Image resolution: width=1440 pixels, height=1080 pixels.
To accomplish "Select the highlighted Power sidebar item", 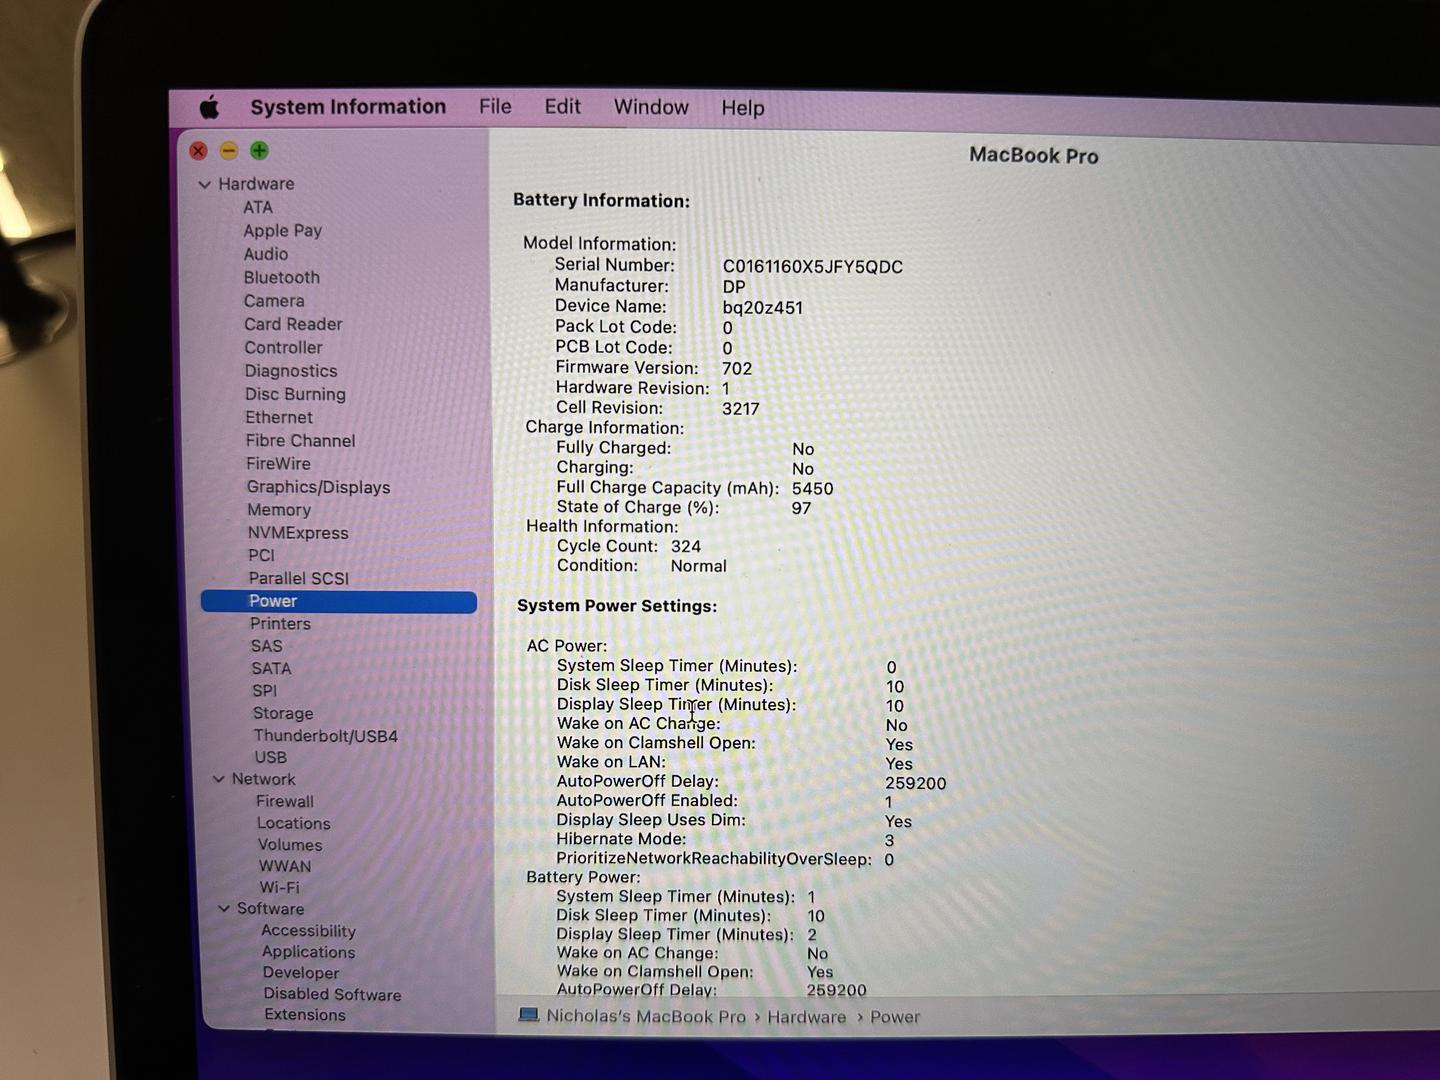I will 339,601.
